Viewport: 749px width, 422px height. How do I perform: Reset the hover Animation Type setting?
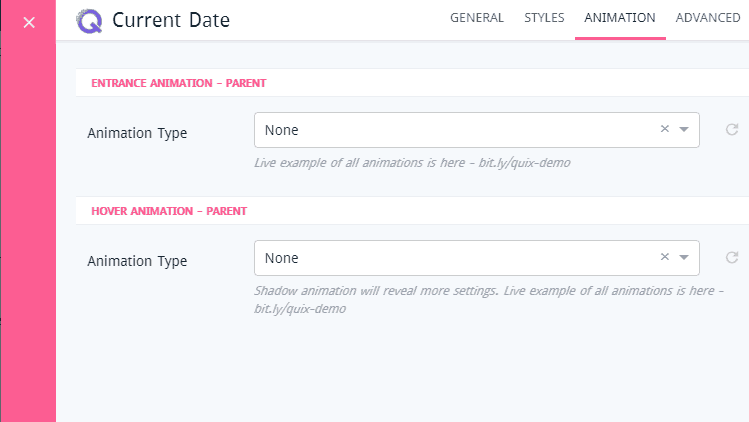click(731, 258)
